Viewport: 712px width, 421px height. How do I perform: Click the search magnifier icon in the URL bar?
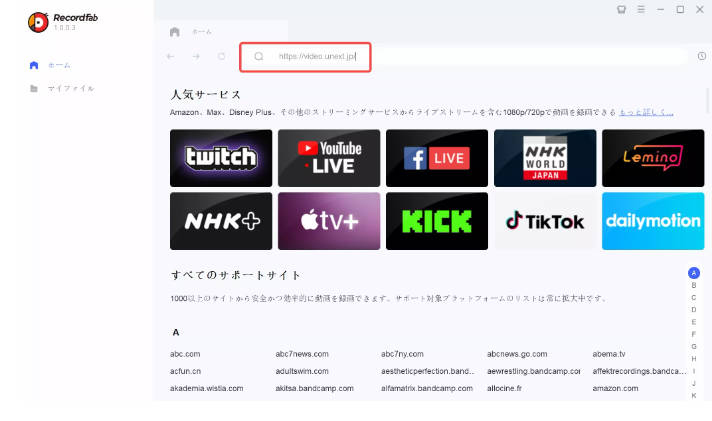(259, 56)
